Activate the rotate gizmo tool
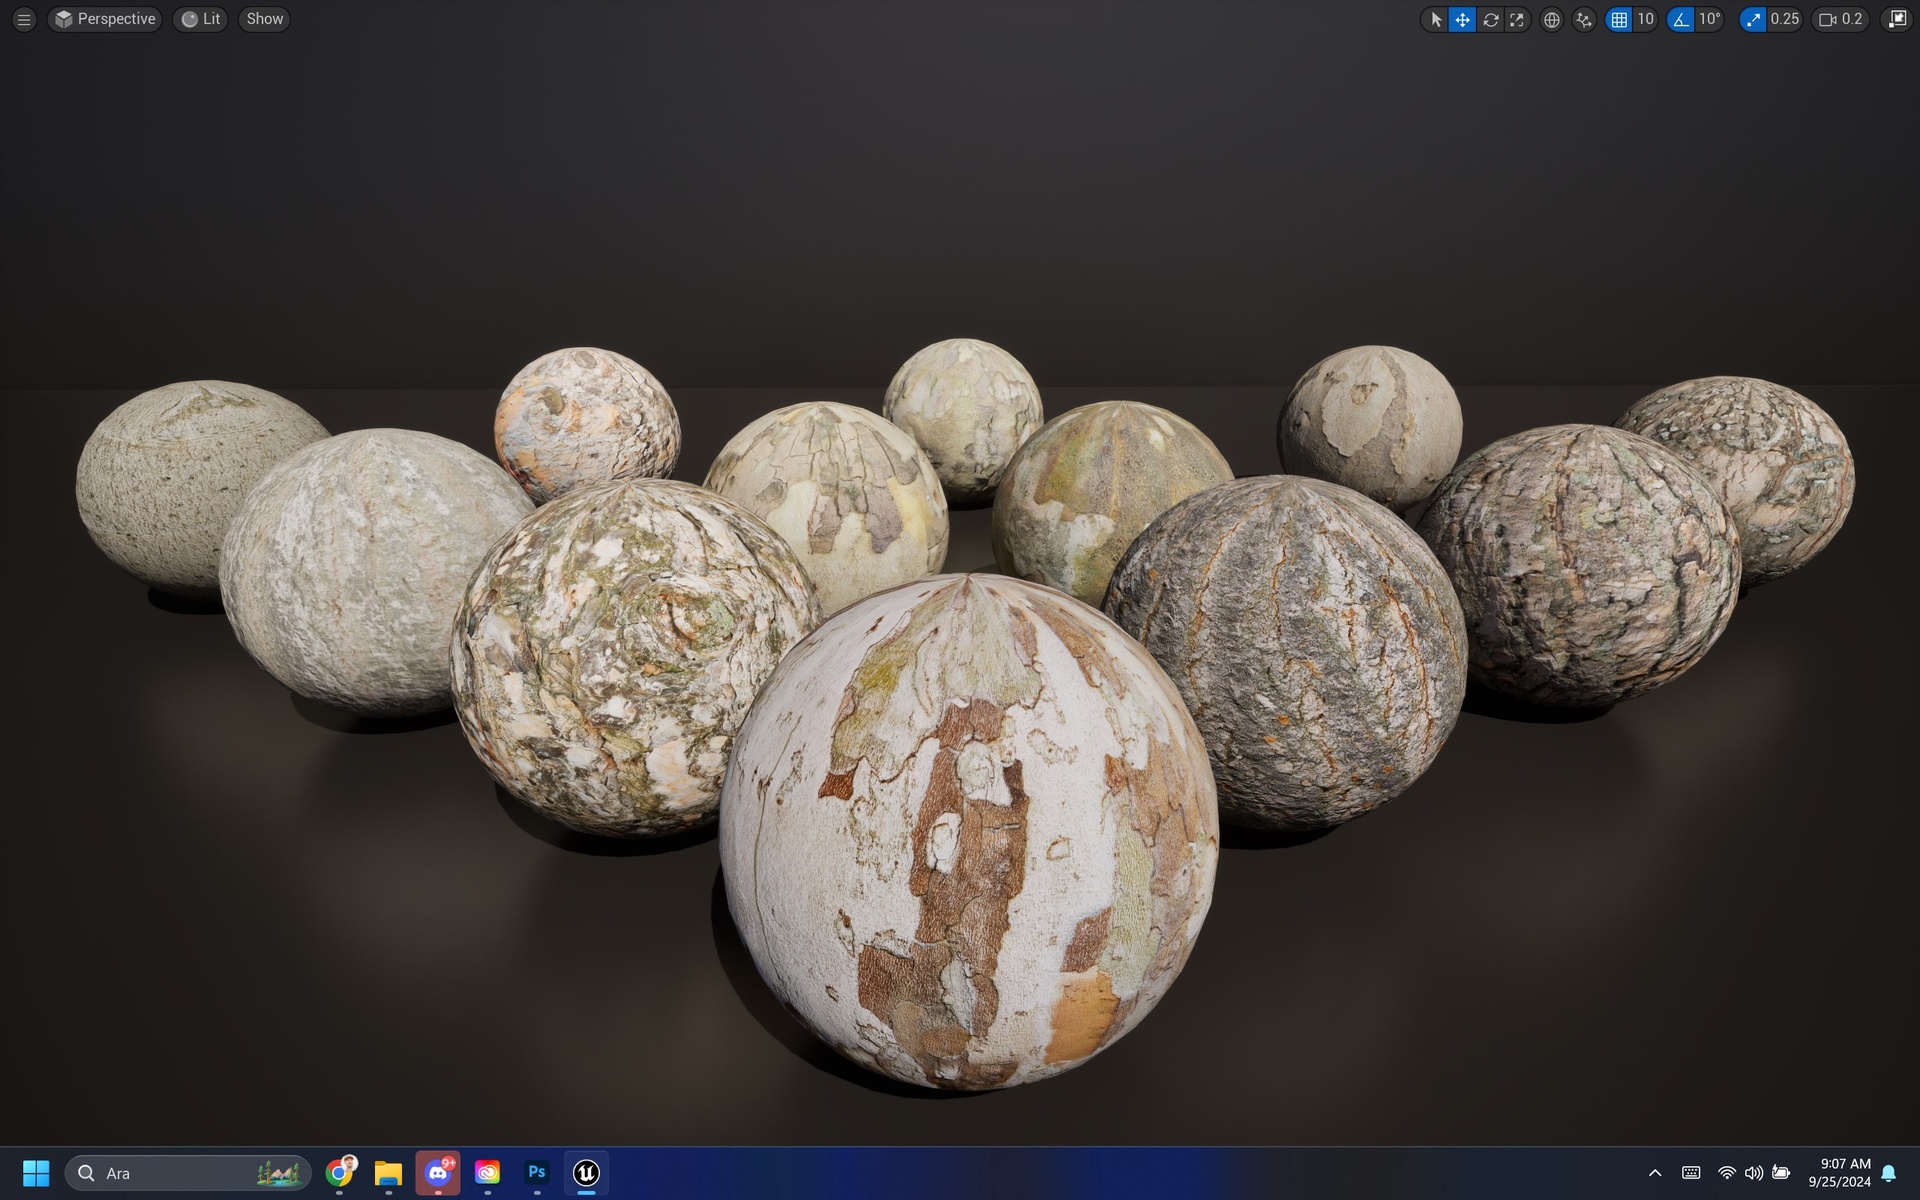Image resolution: width=1920 pixels, height=1200 pixels. click(1490, 19)
